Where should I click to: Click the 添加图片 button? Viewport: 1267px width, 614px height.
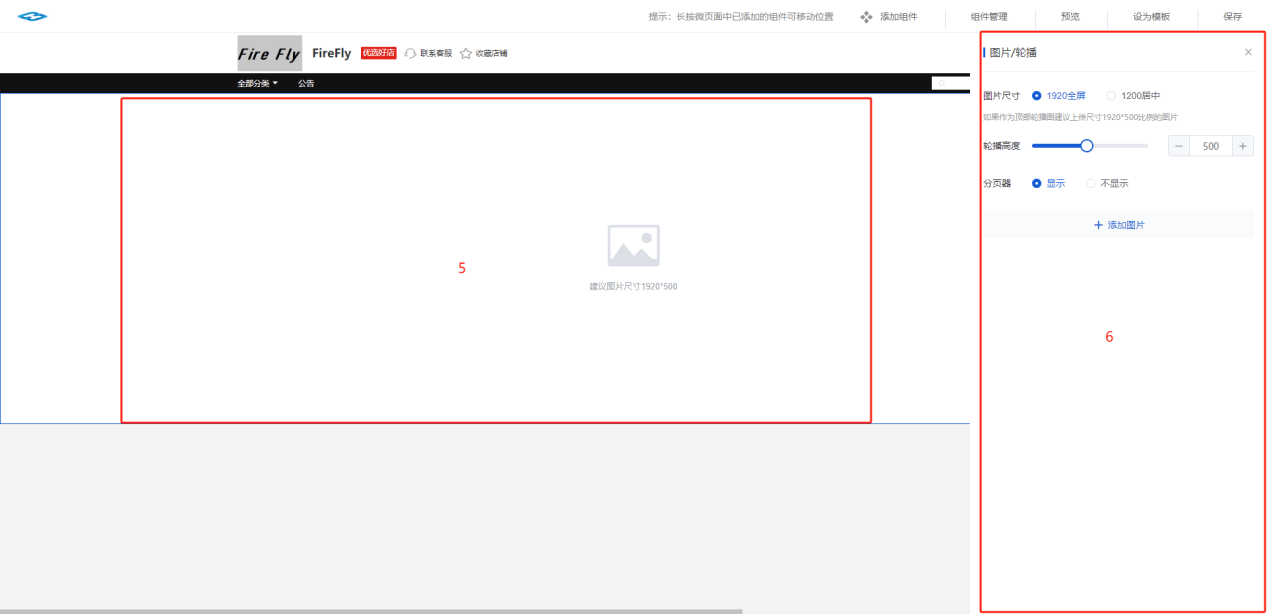point(1119,225)
